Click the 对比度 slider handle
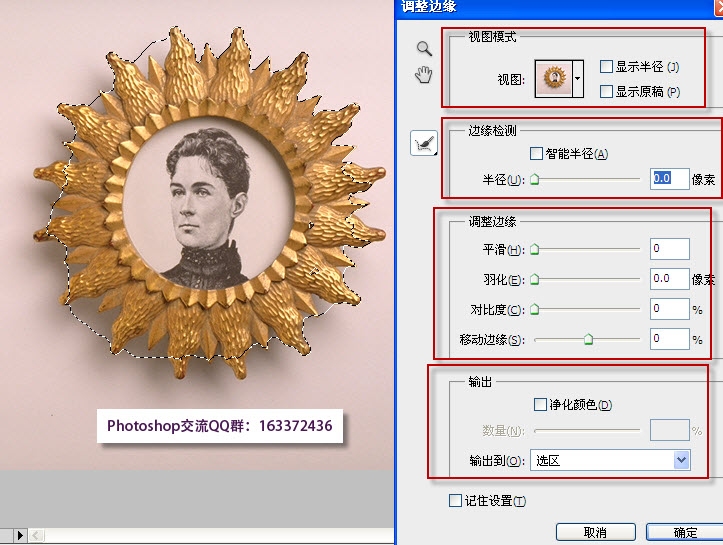This screenshot has width=723, height=545. click(x=534, y=309)
